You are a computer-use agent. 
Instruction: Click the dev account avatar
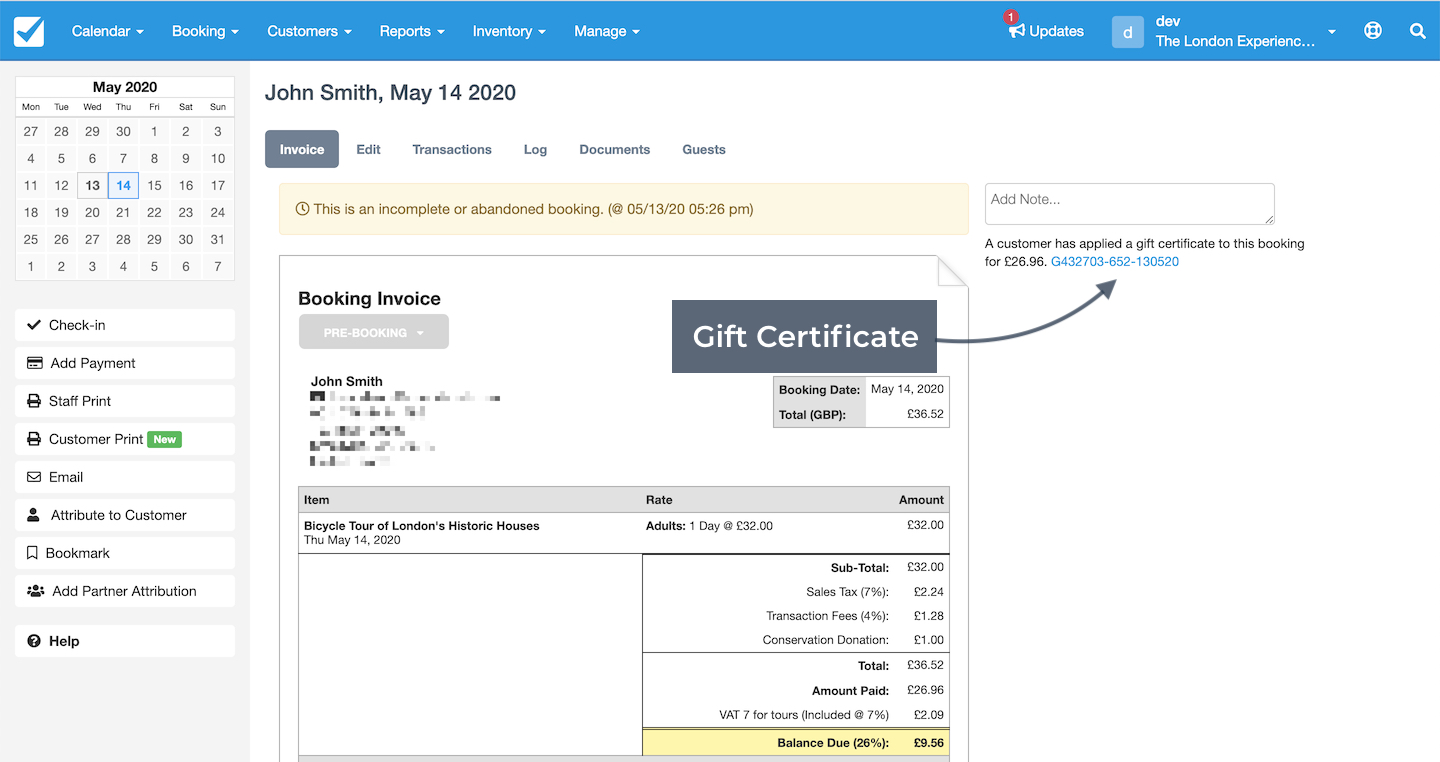(1127, 31)
